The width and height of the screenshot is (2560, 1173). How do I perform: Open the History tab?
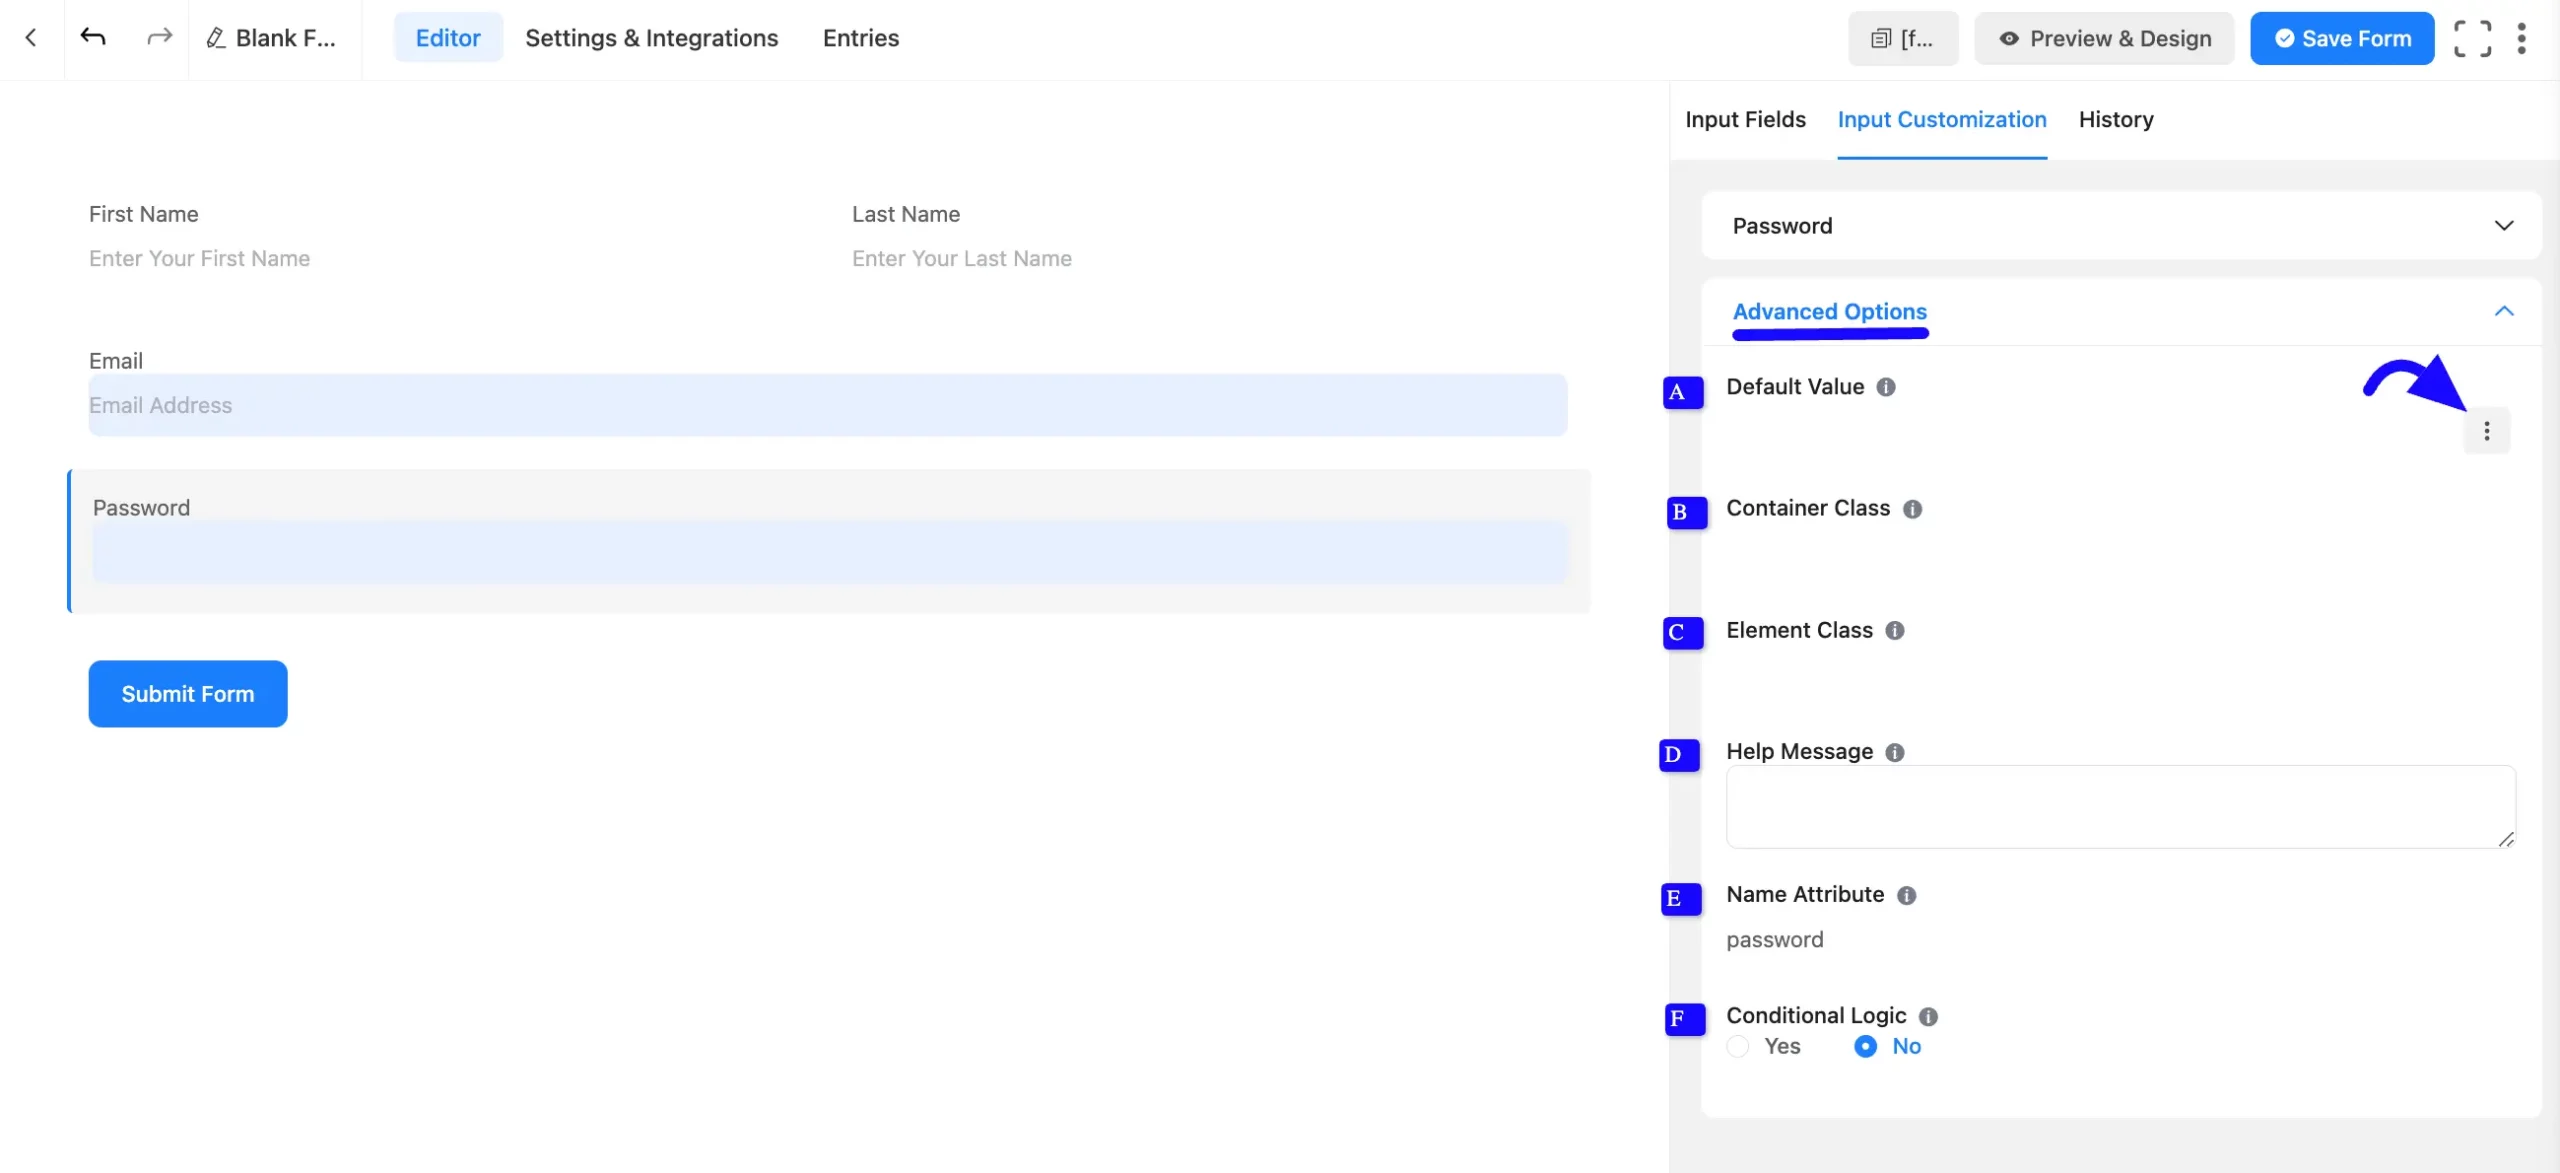point(2116,119)
